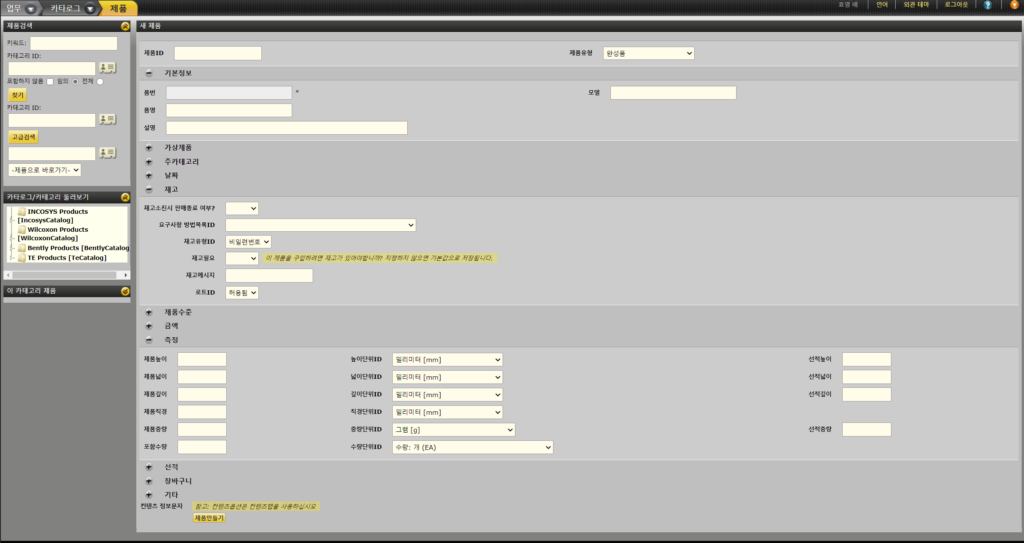The image size is (1024, 543).
Task: Click the 이 카테고리 제품 panel toggle icon
Action: 124,291
